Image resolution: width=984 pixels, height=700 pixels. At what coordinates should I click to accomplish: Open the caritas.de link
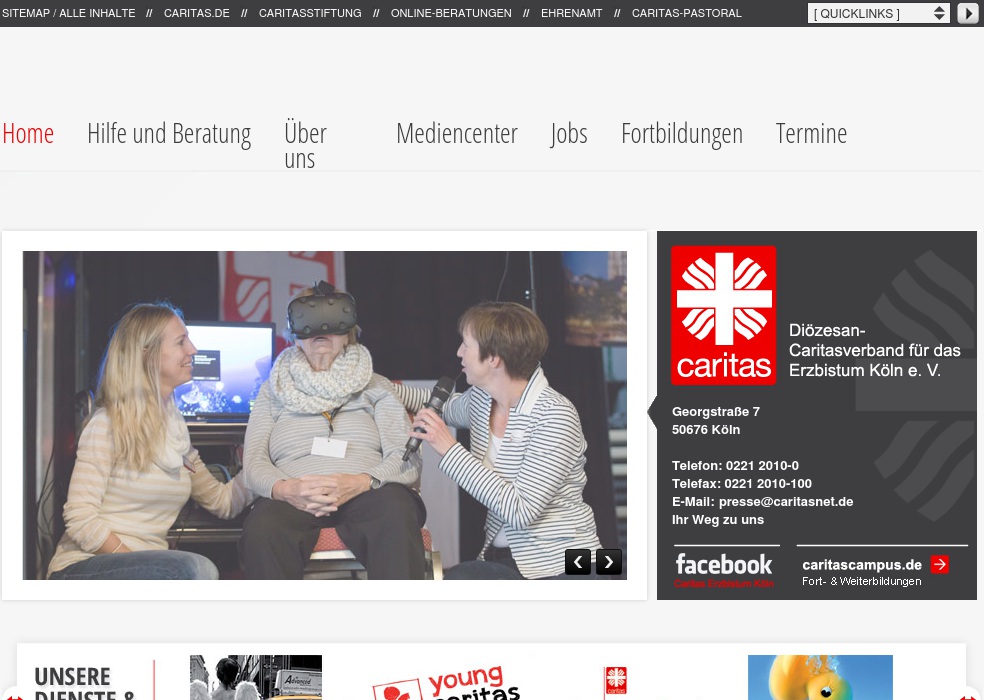pyautogui.click(x=196, y=13)
